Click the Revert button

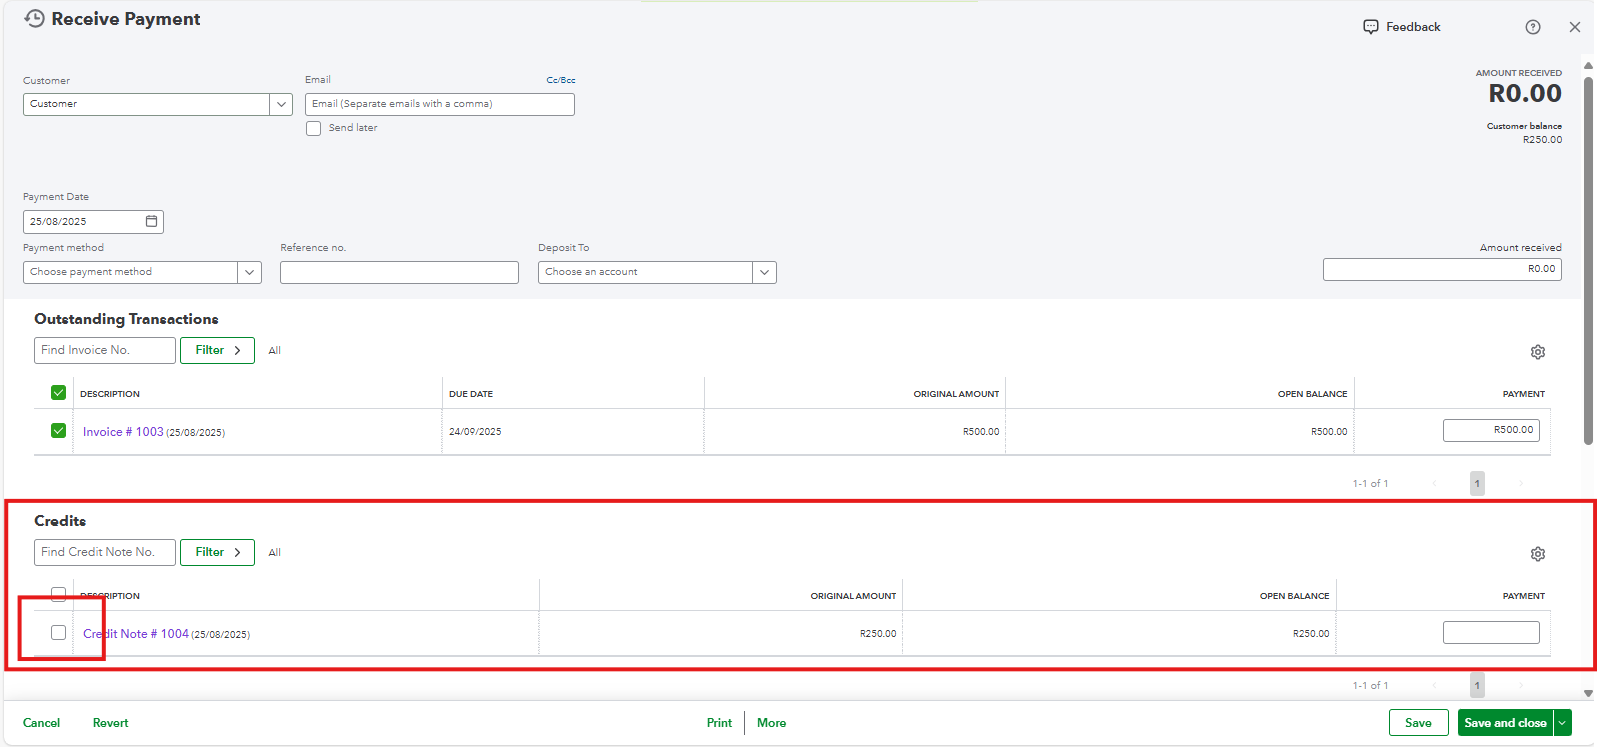point(110,723)
